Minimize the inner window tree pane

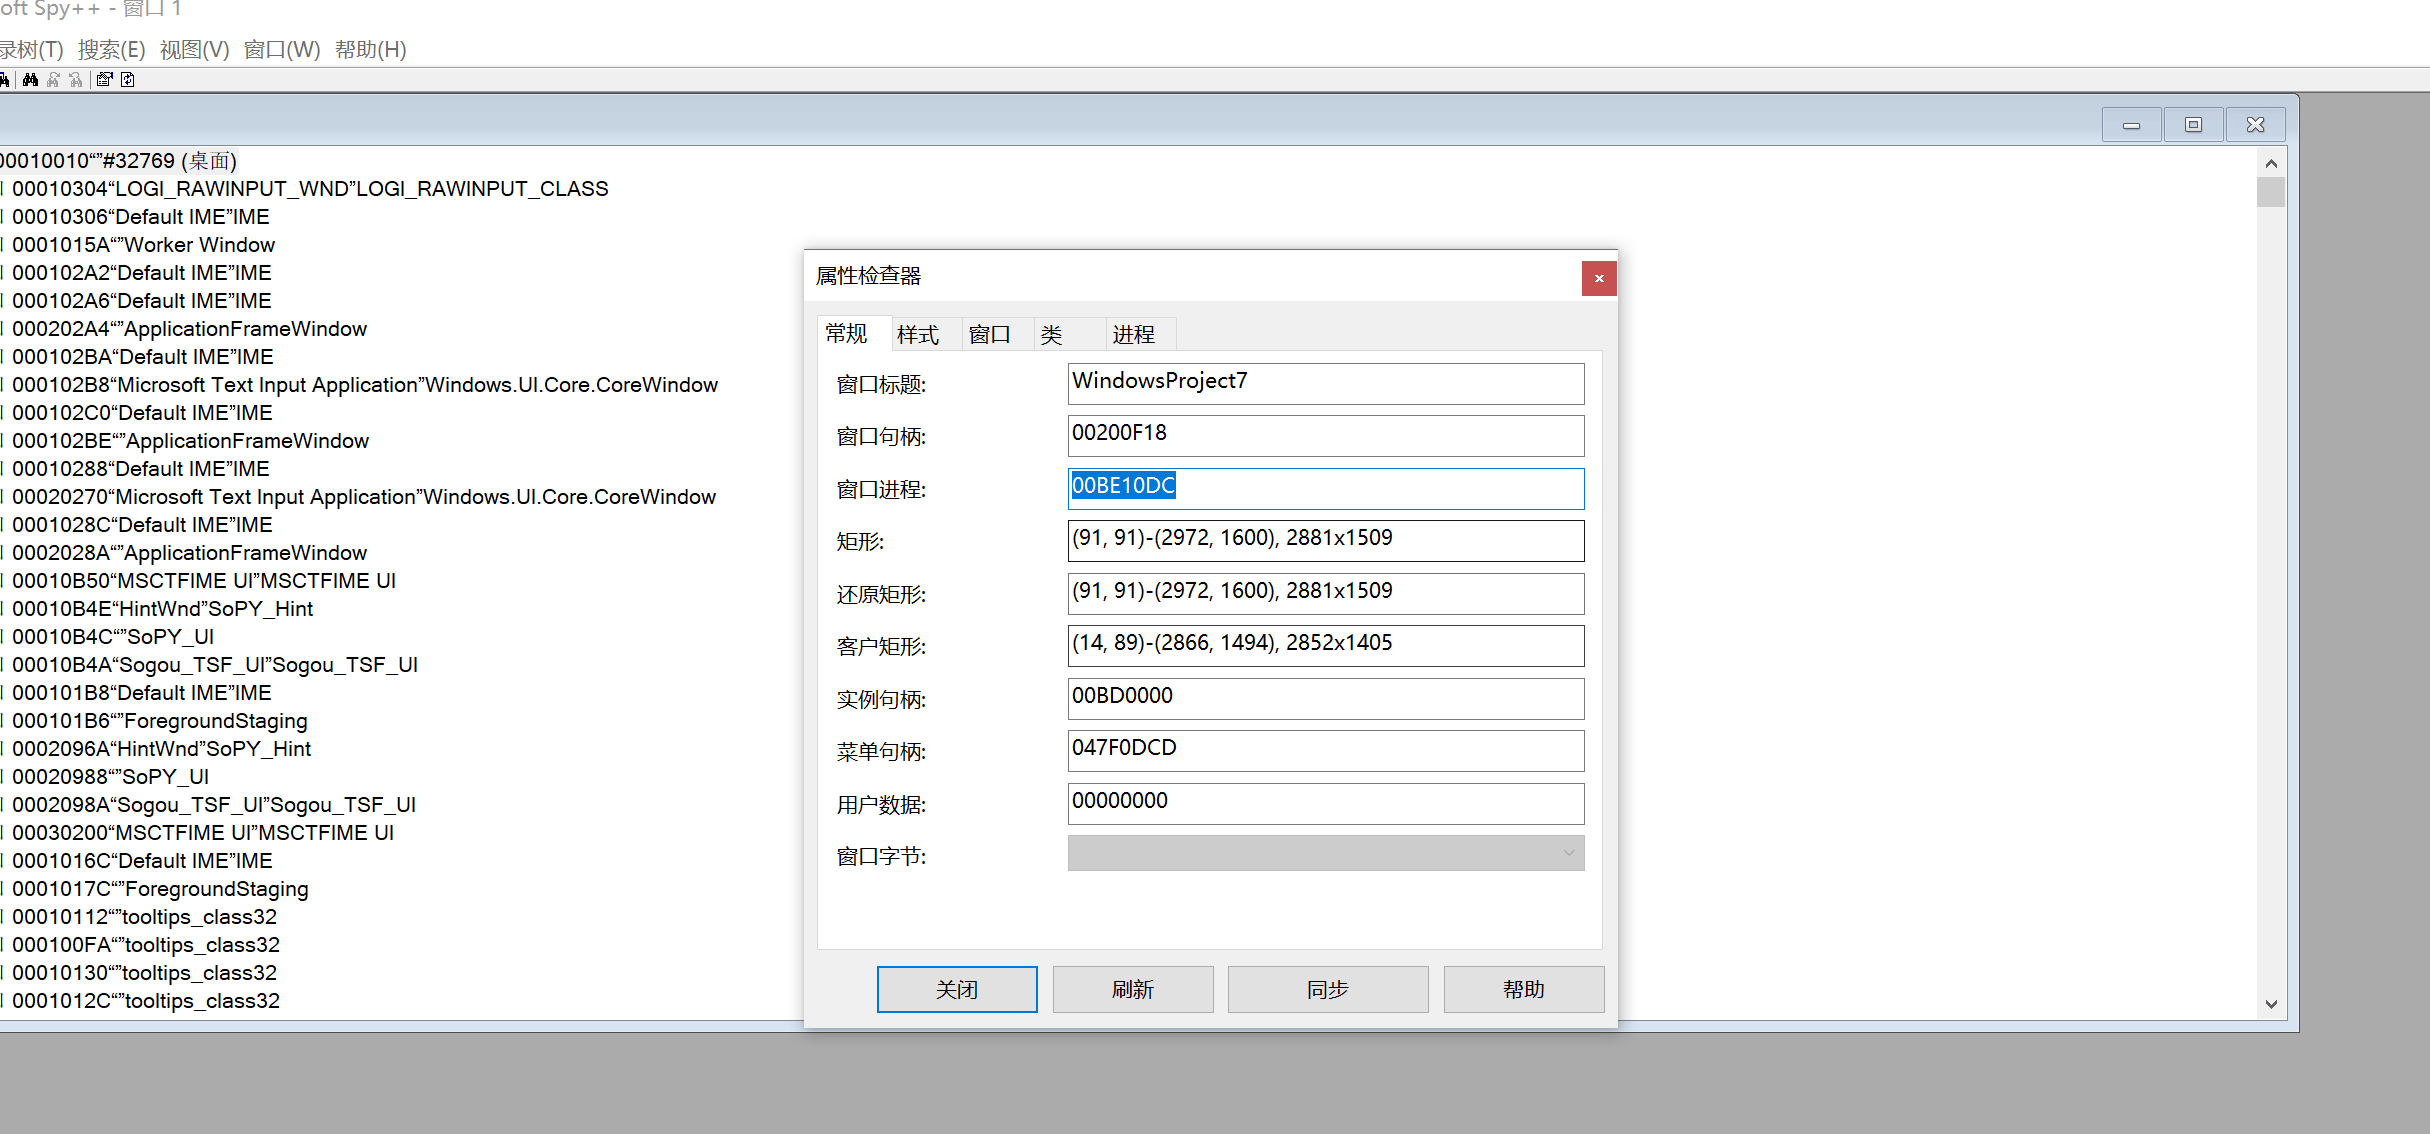pyautogui.click(x=2131, y=125)
